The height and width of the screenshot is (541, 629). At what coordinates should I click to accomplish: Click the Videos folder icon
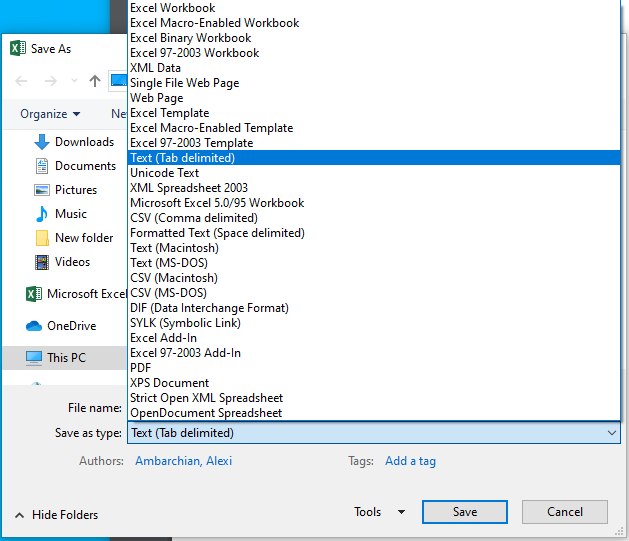point(42,262)
